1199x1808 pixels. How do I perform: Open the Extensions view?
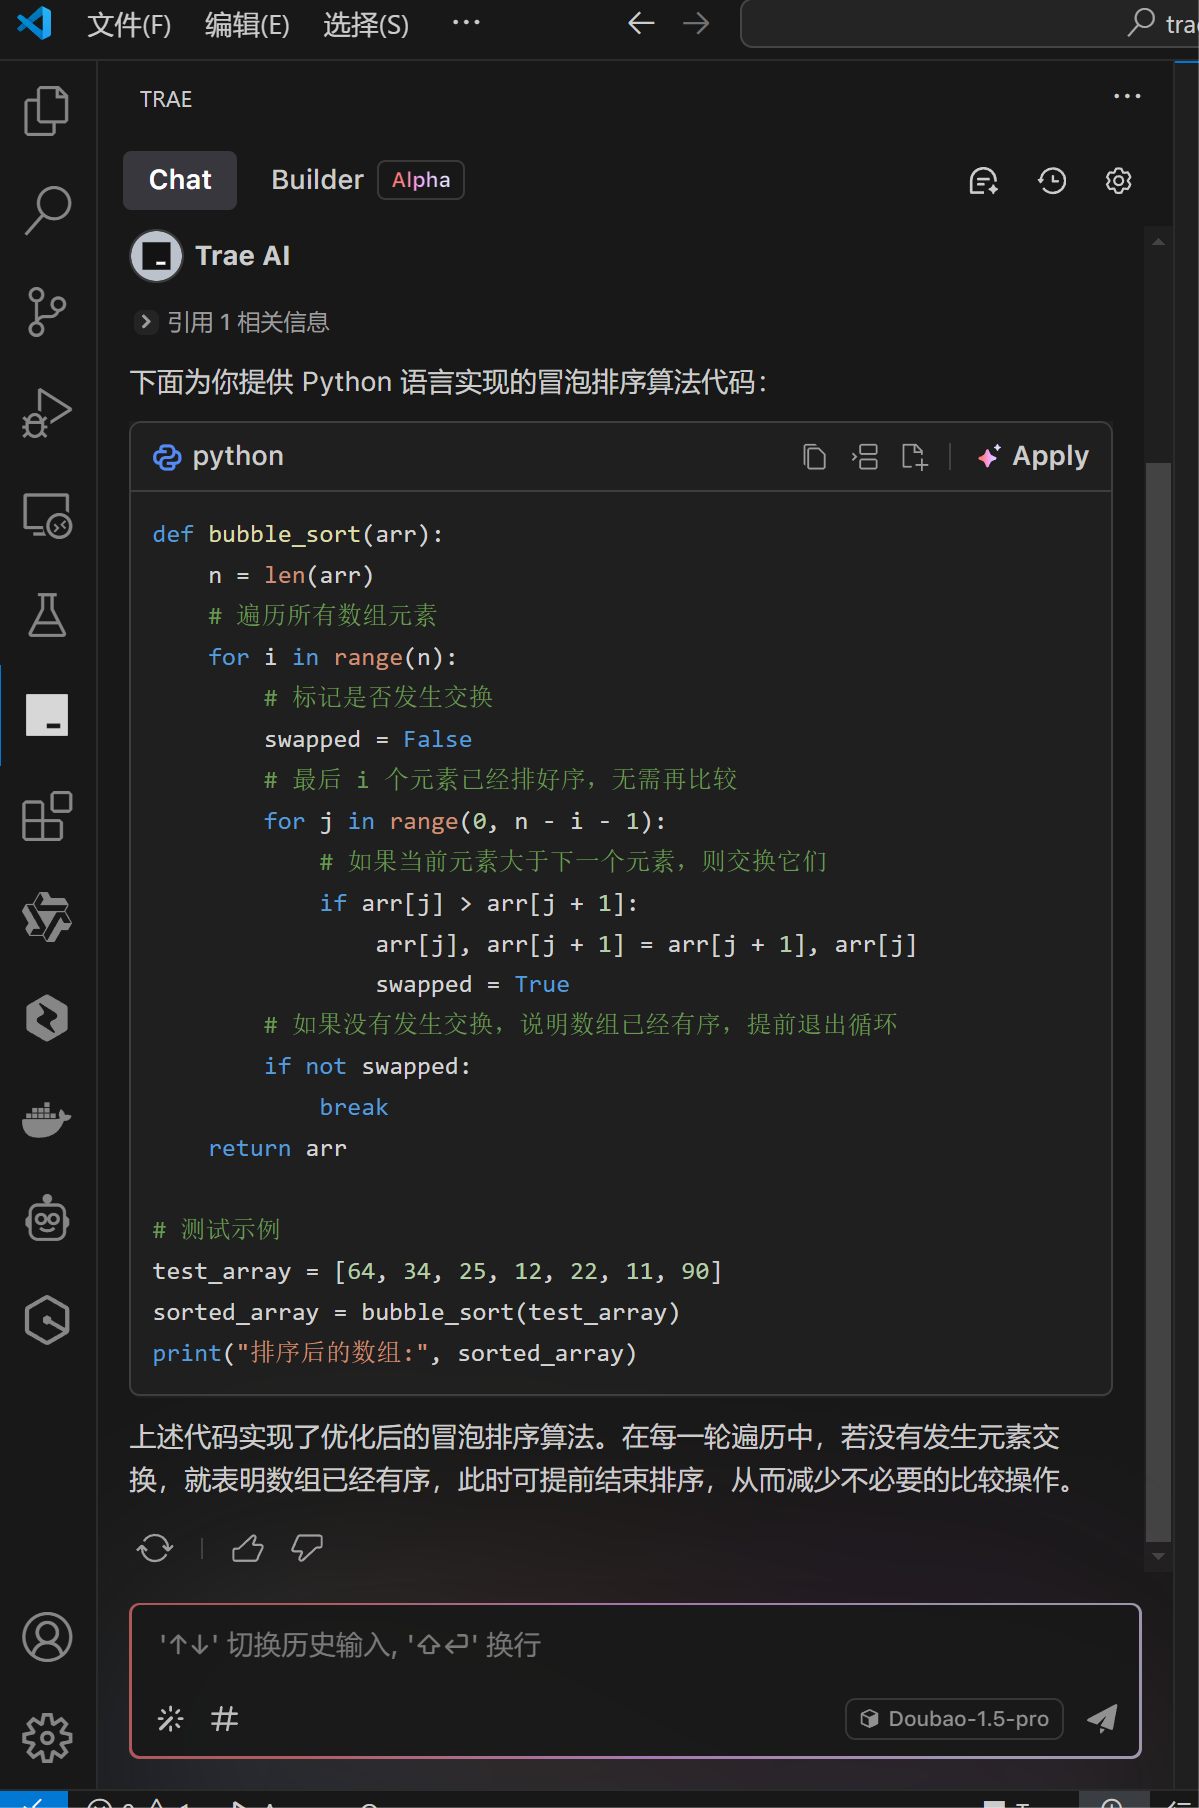pos(47,817)
